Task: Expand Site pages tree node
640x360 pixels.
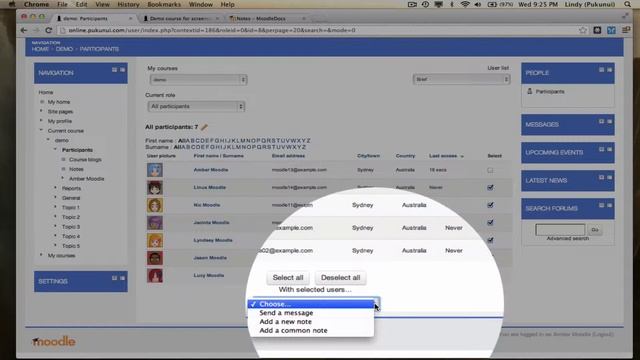Action: coord(41,111)
